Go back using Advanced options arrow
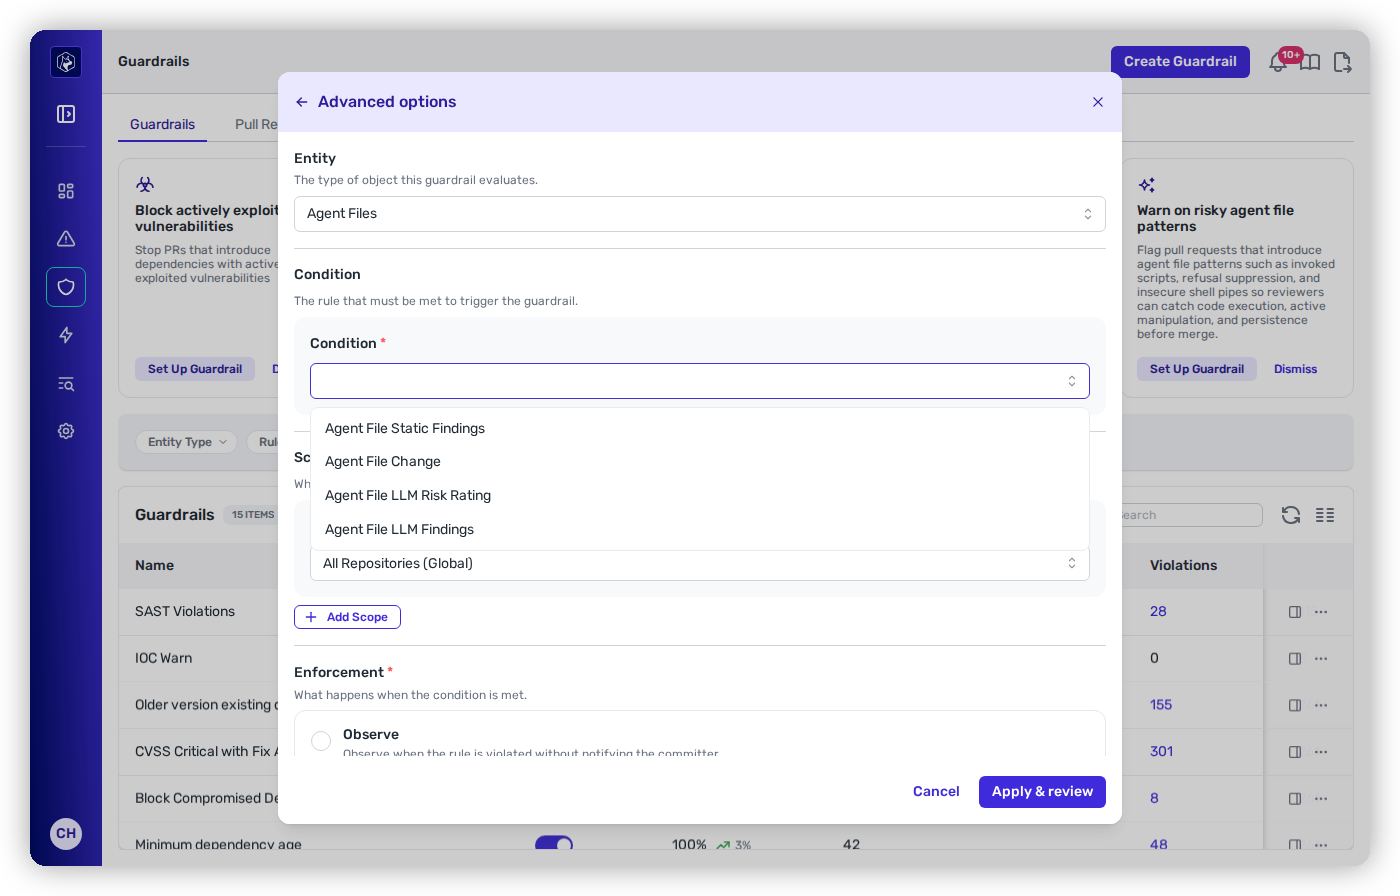 (x=302, y=102)
